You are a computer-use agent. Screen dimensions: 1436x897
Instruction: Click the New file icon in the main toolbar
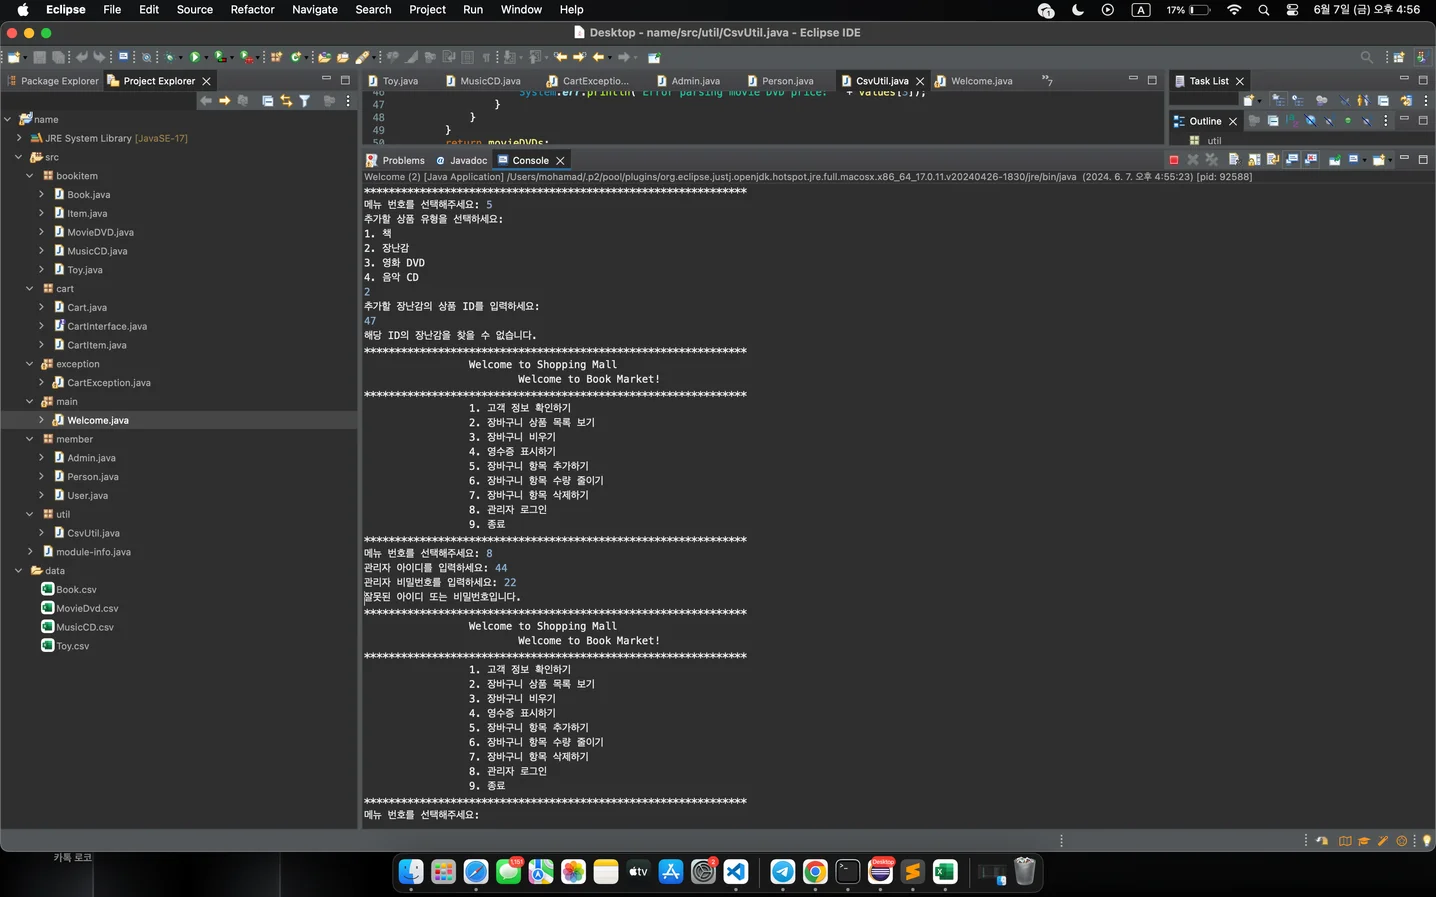pyautogui.click(x=15, y=57)
